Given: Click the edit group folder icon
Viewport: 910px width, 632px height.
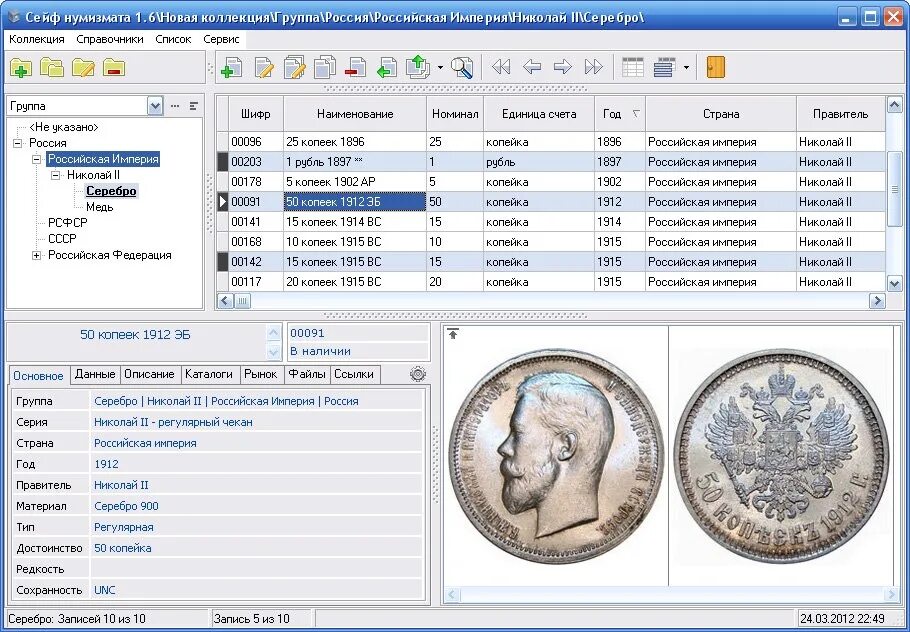Looking at the screenshot, I should [84, 68].
